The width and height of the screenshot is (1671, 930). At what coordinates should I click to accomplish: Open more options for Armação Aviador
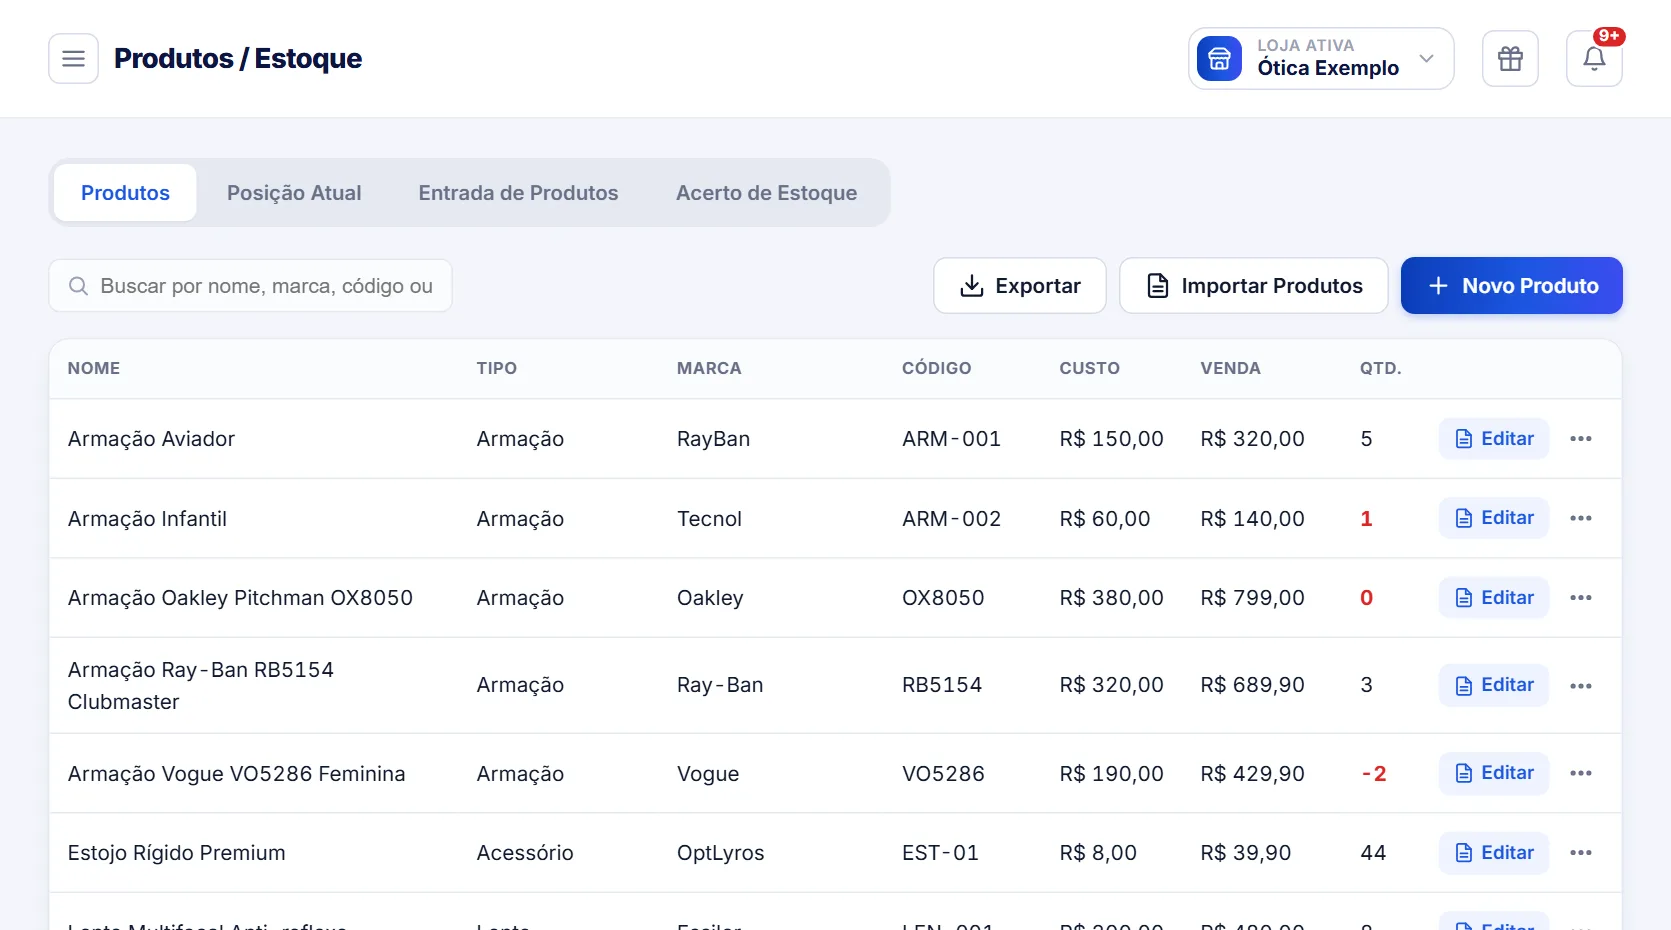pyautogui.click(x=1581, y=439)
